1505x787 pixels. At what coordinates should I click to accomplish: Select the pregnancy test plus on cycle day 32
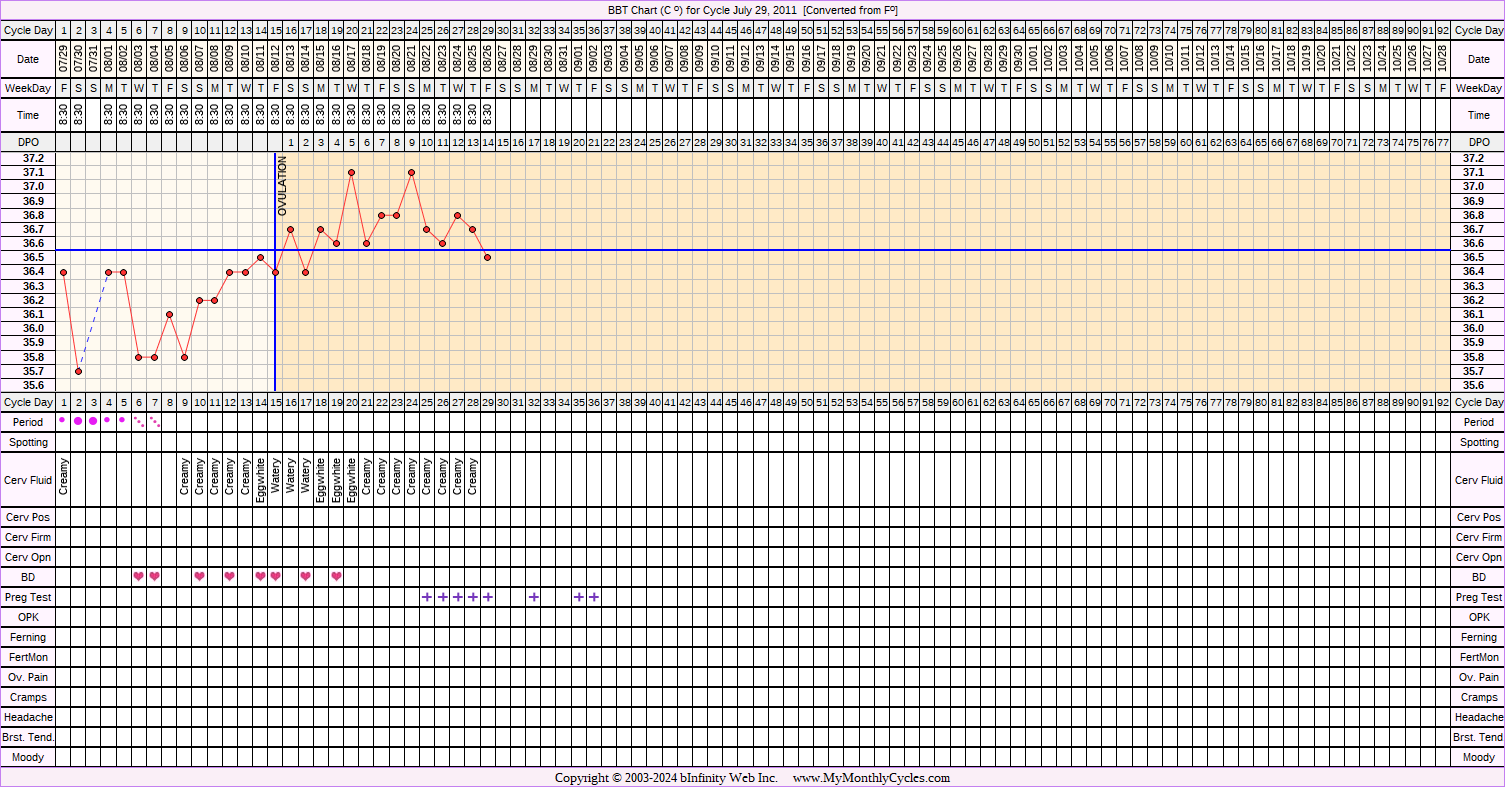point(533,597)
